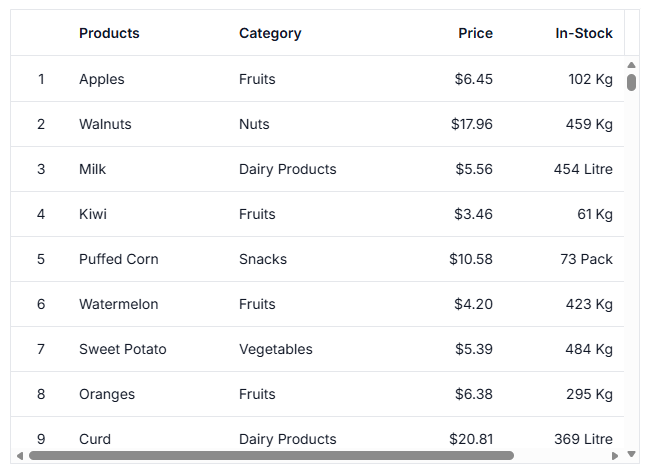The height and width of the screenshot is (474, 650).
Task: Click the $17.96 price cell
Action: (472, 124)
